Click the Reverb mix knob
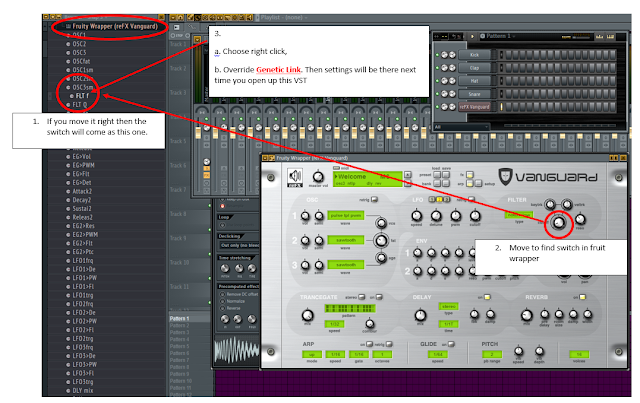The image size is (640, 403). click(527, 315)
